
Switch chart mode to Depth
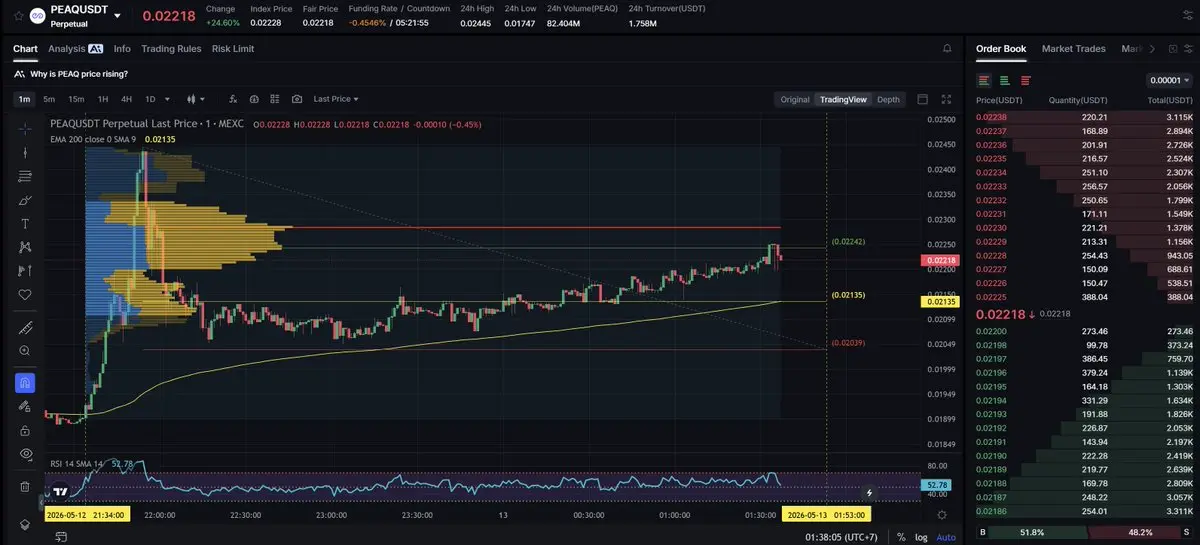click(x=888, y=99)
